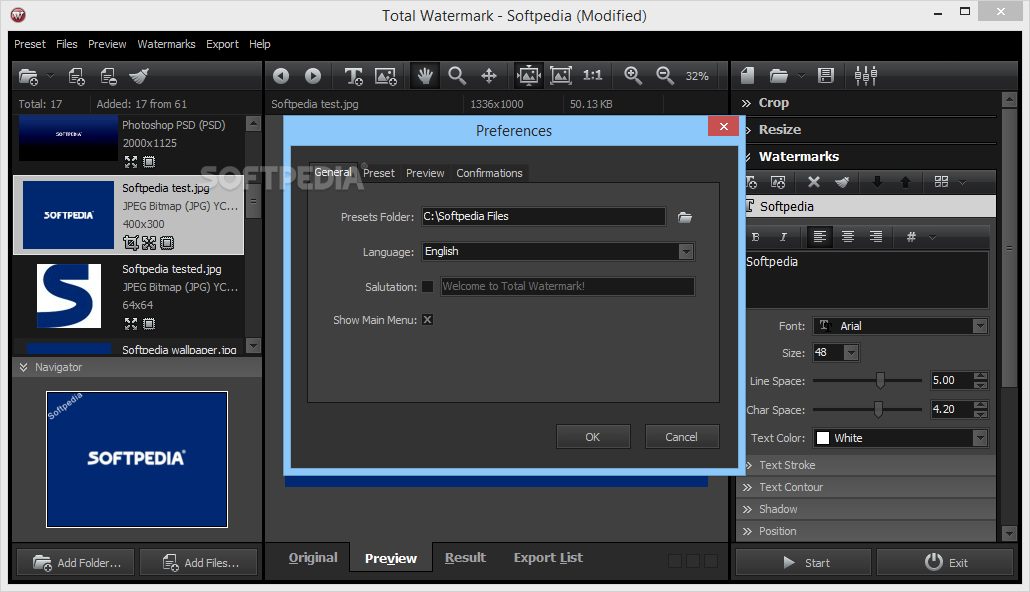1030x592 pixels.
Task: Switch to the Original view tab
Action: click(x=313, y=558)
